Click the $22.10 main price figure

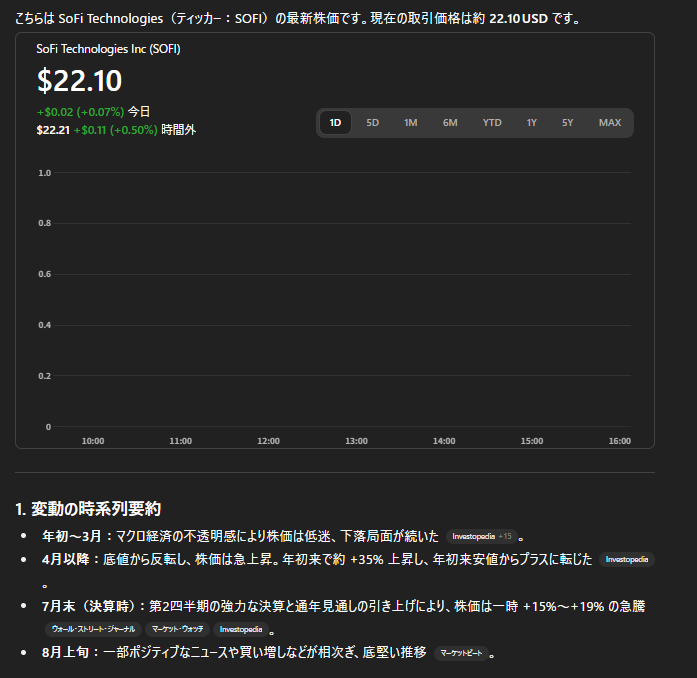(80, 80)
